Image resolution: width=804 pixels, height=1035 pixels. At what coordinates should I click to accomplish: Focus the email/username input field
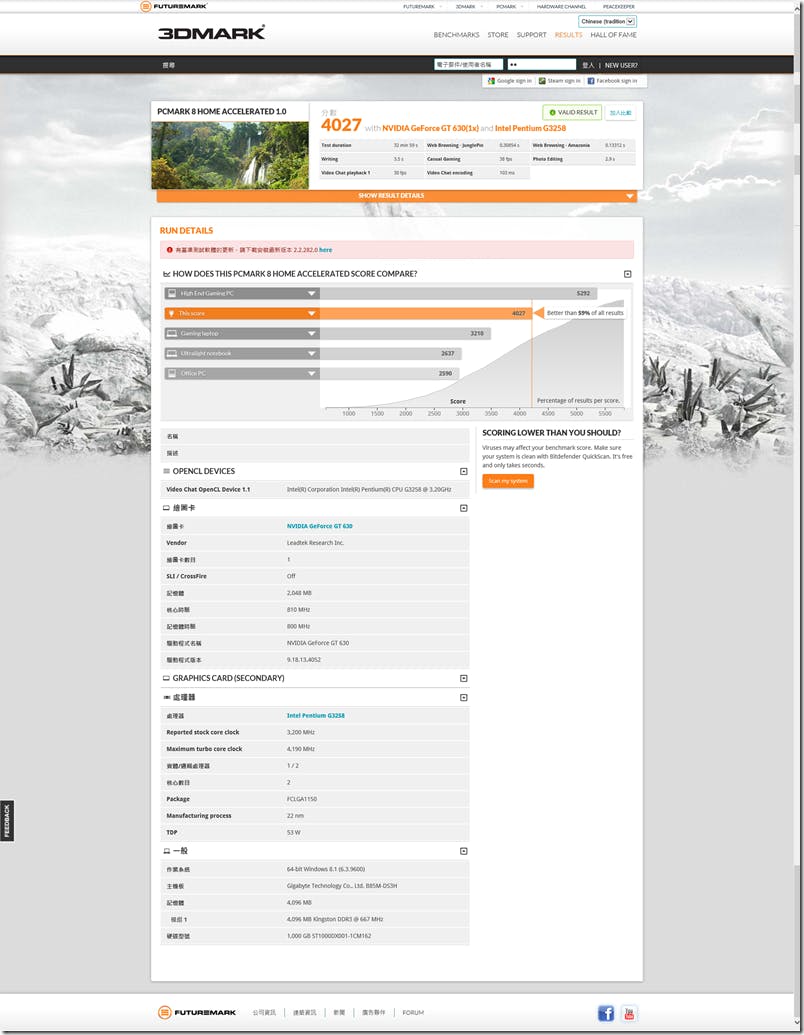(x=468, y=65)
